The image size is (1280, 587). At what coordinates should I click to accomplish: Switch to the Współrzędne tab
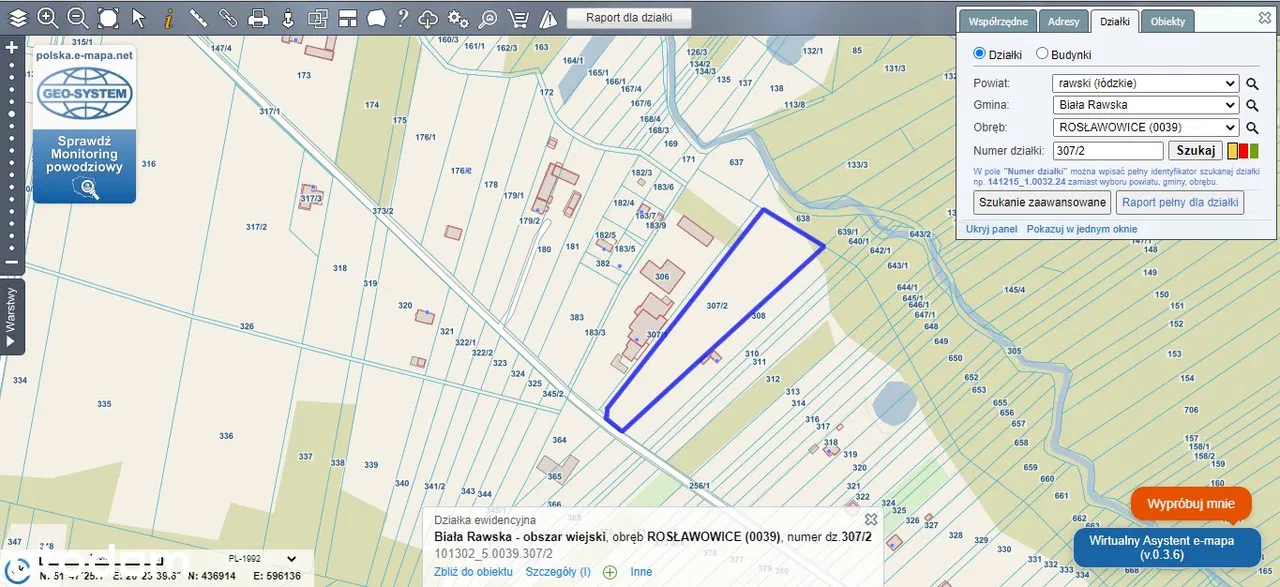pos(998,21)
